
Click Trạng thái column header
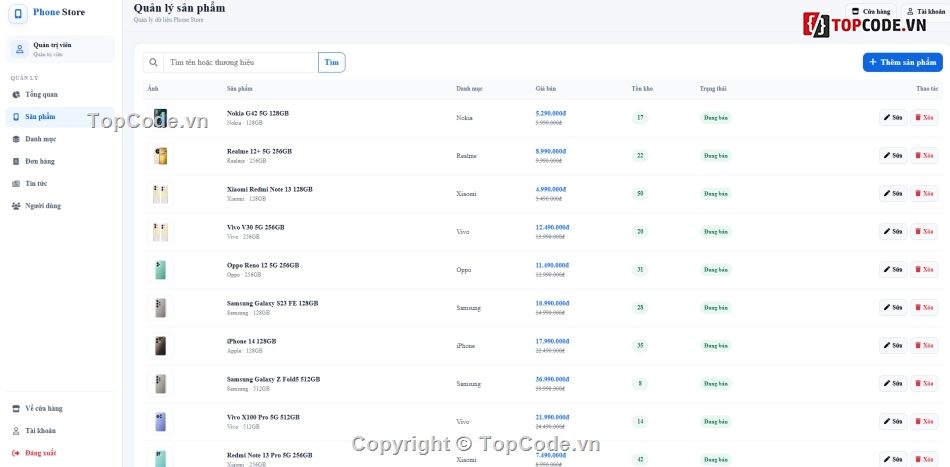tap(713, 89)
